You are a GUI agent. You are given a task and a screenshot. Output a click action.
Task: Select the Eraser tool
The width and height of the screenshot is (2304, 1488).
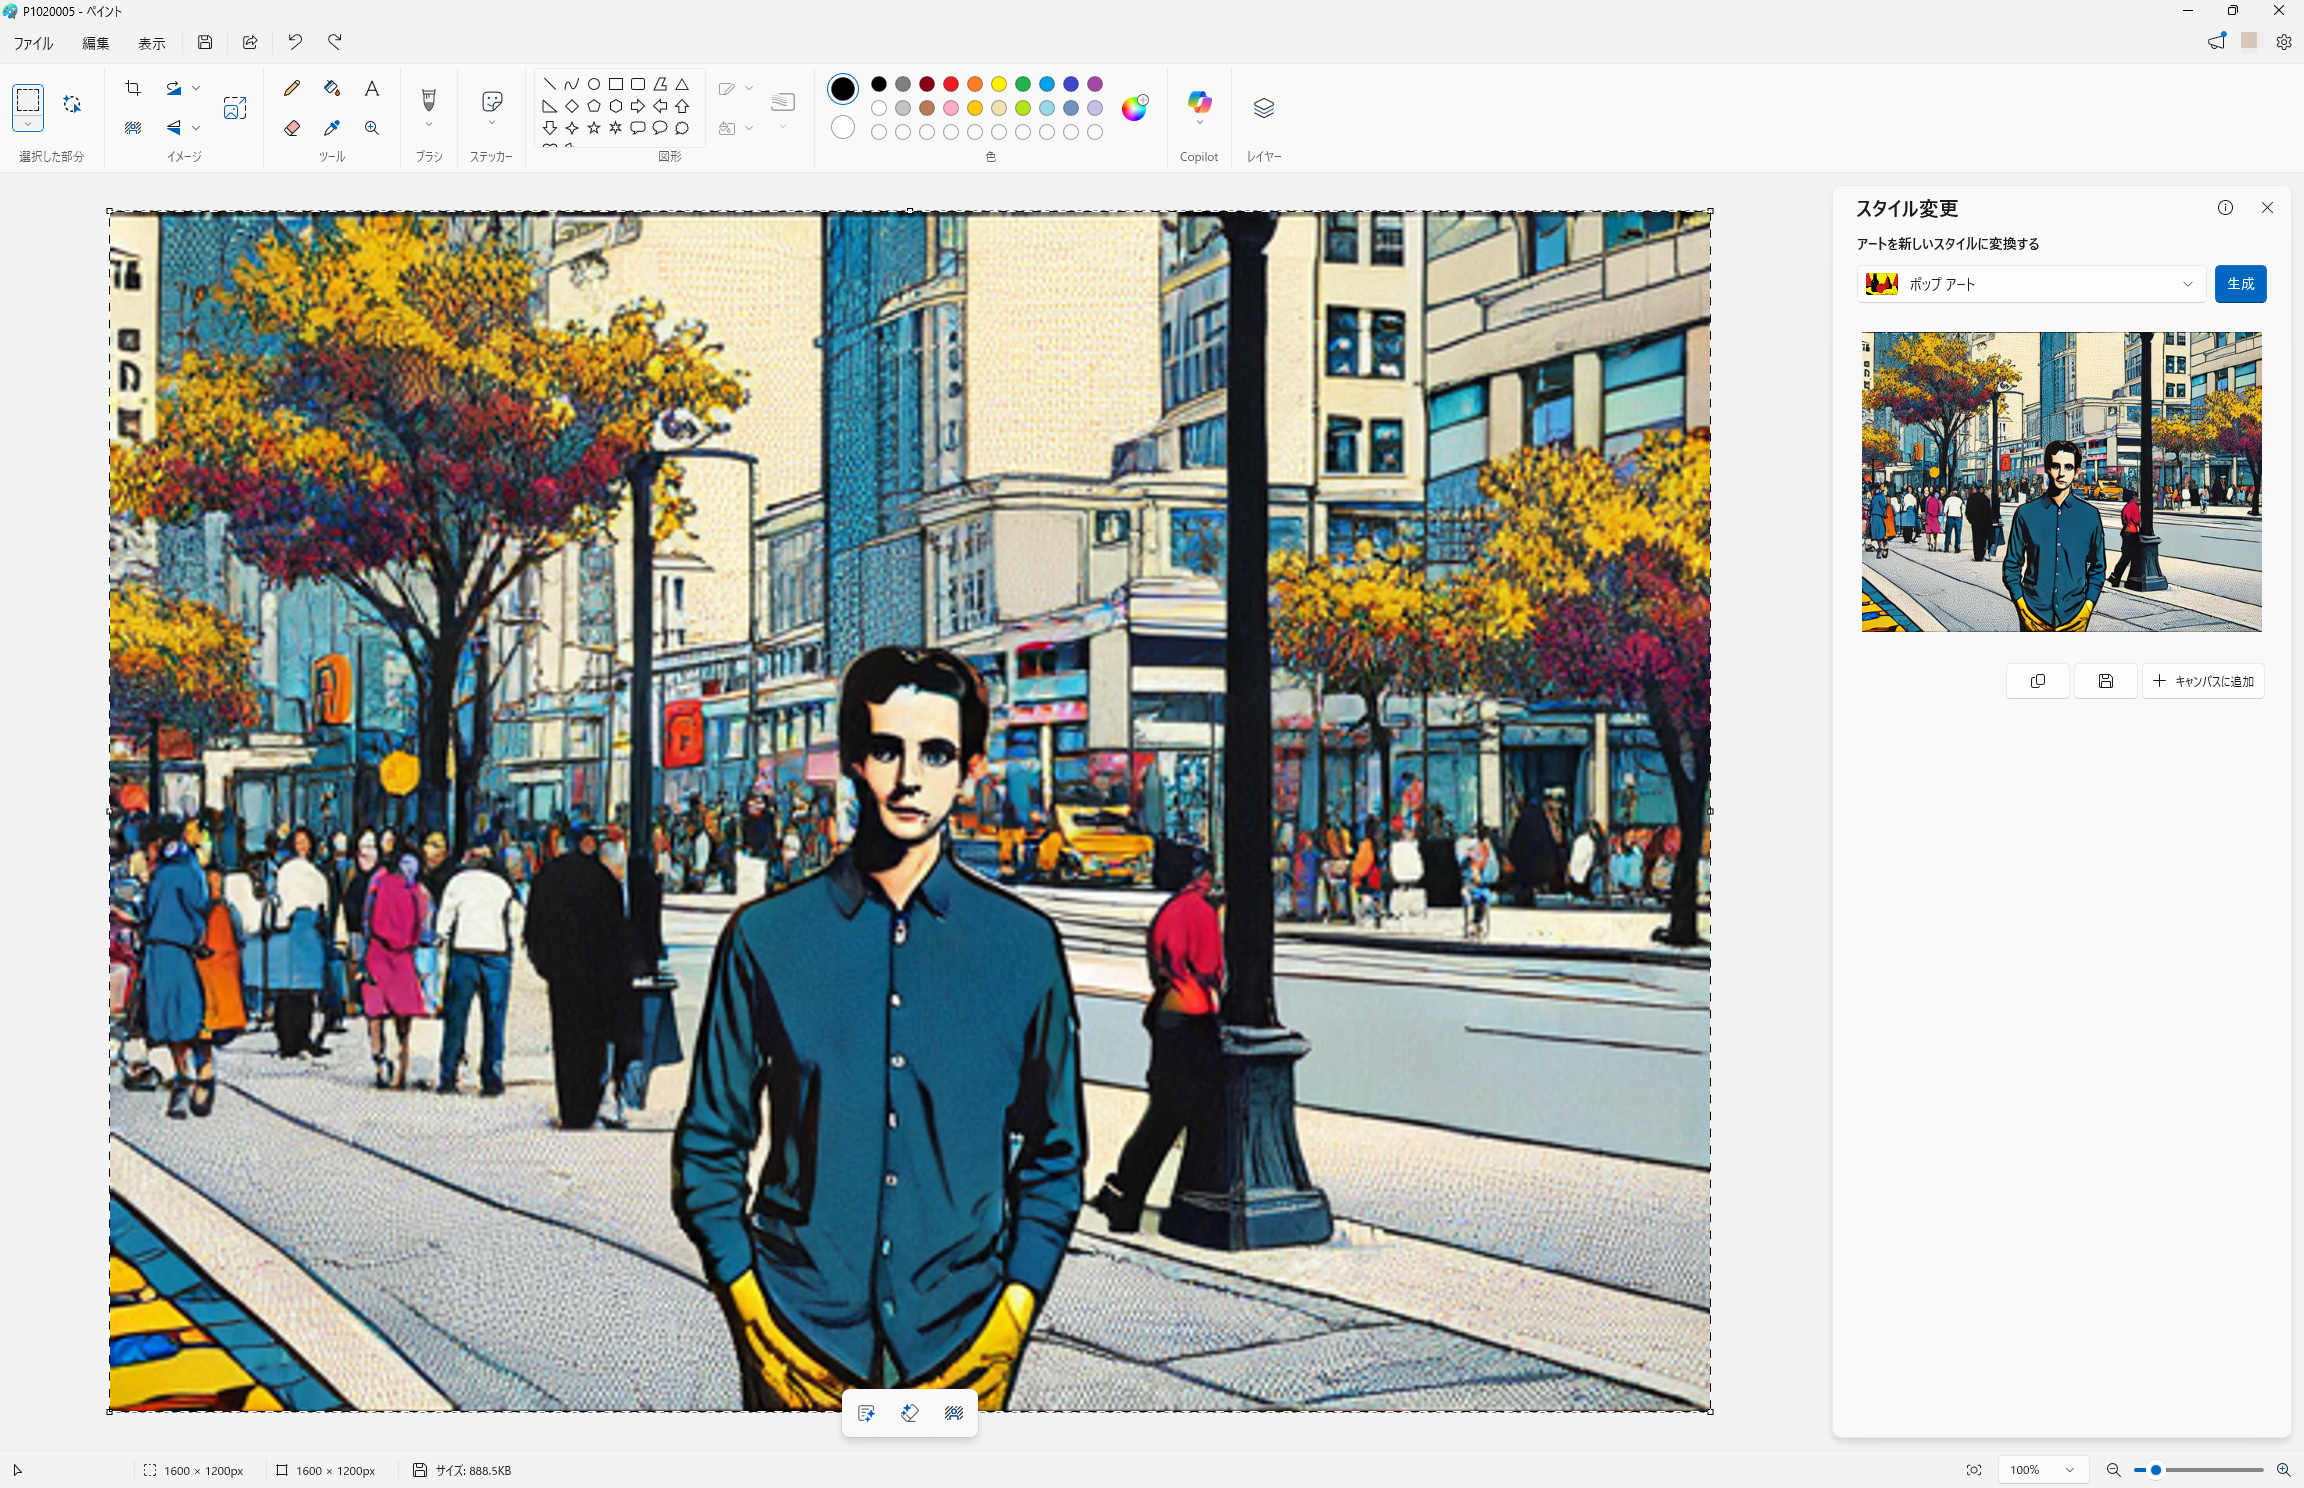[292, 128]
